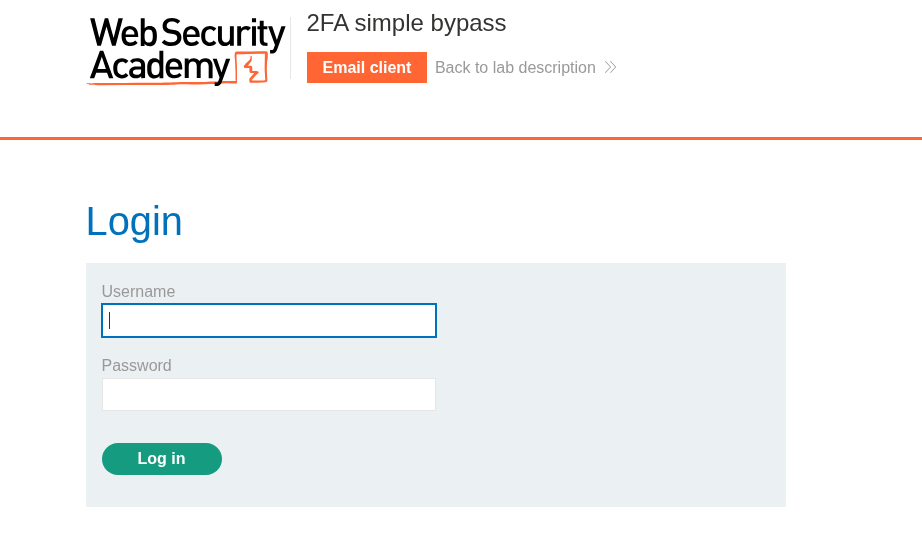Click the double chevron arrow icon
Viewport: 922px width, 554px height.
click(610, 67)
